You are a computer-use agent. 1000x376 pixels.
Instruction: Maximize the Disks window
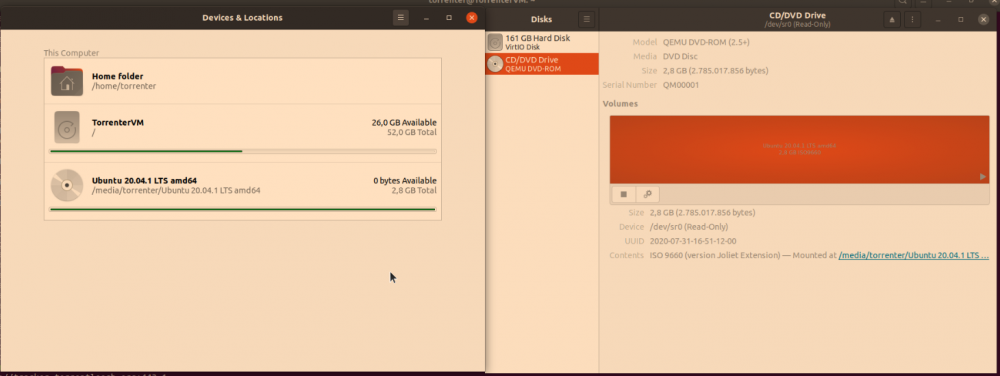[x=960, y=20]
